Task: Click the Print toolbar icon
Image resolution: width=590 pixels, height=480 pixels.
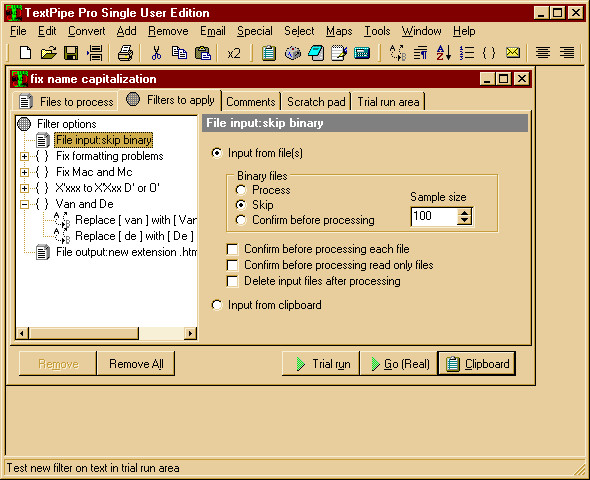Action: click(125, 53)
